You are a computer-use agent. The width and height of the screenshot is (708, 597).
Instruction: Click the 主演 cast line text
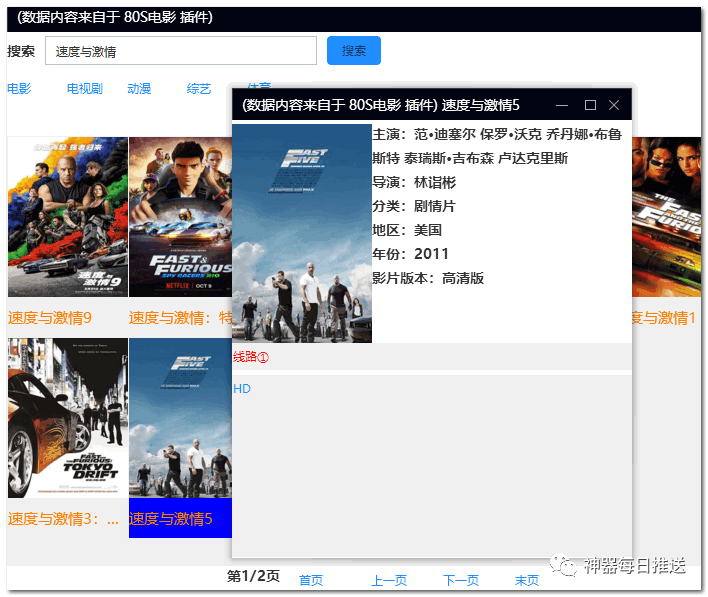497,146
